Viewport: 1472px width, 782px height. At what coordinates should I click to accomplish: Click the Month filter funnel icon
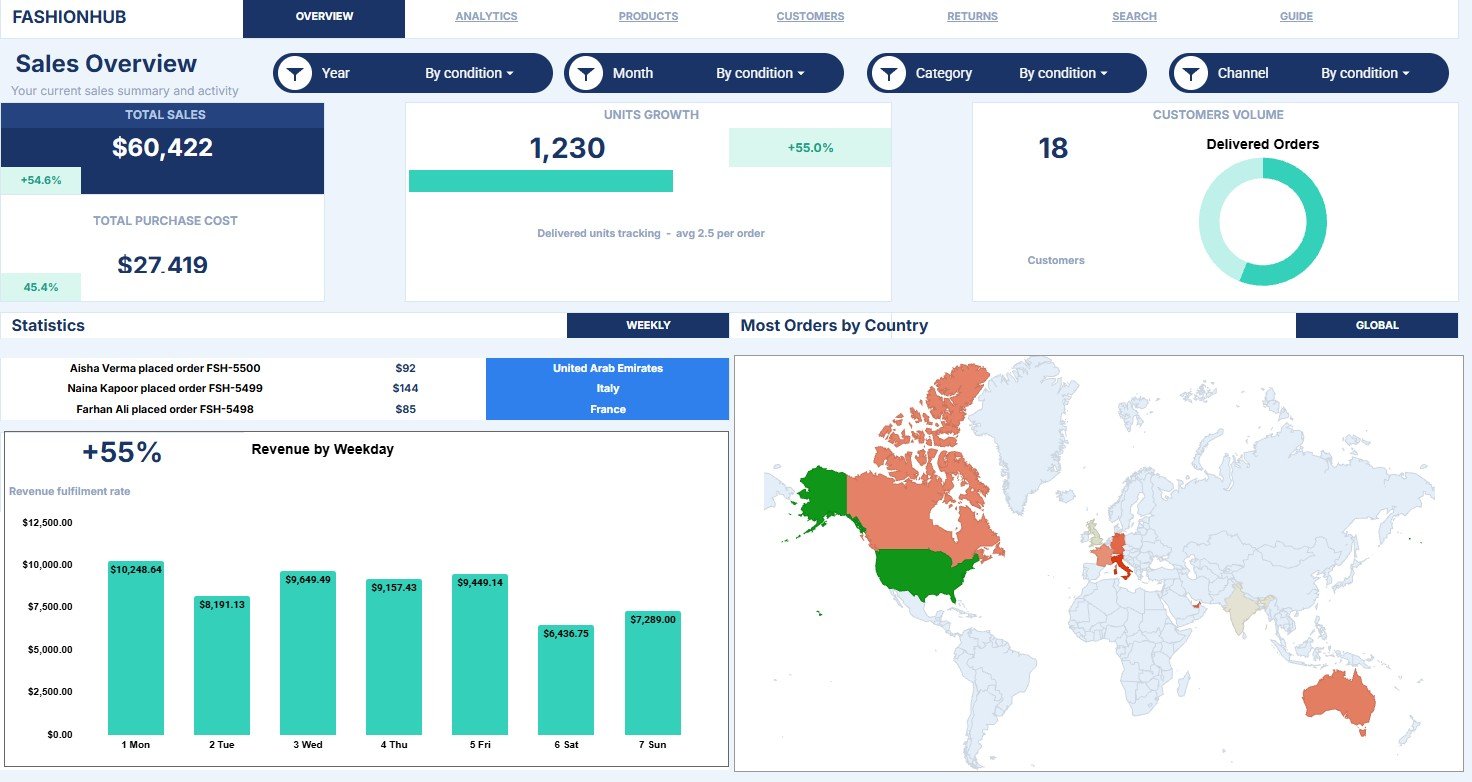tap(586, 73)
